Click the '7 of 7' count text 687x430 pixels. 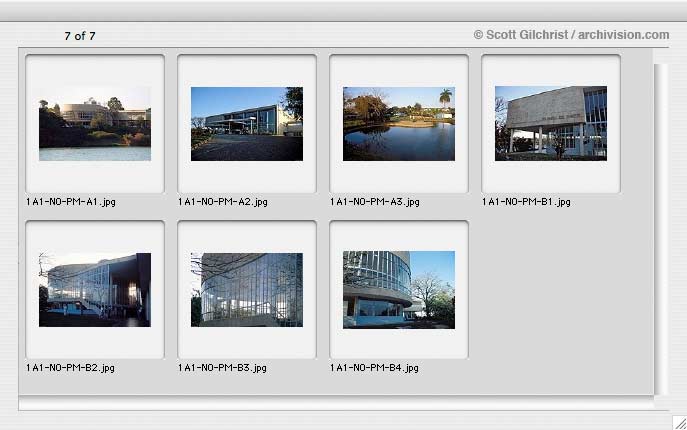[80, 36]
